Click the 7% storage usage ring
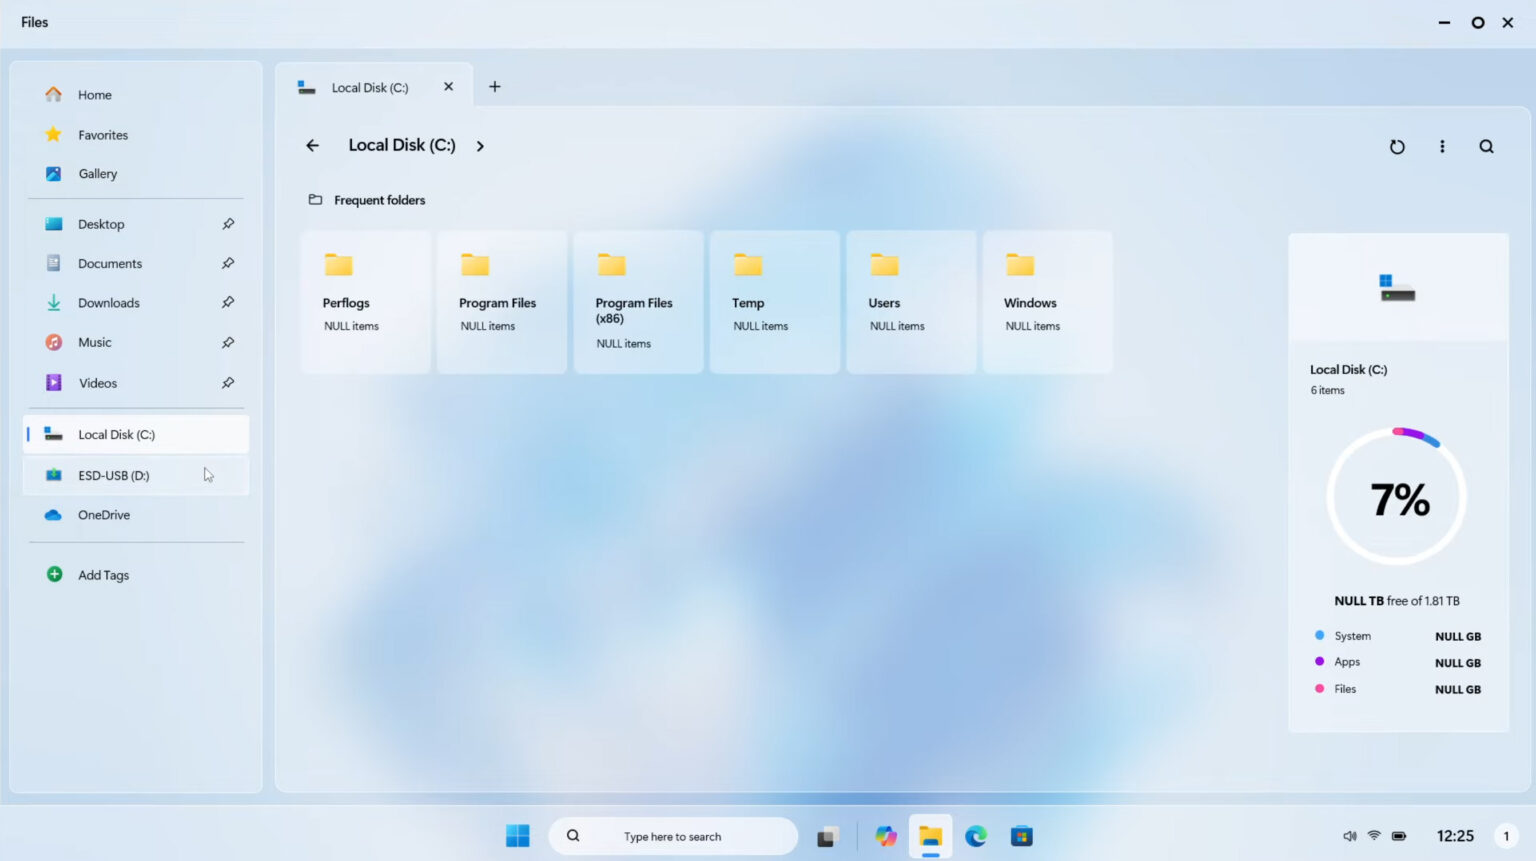 click(x=1398, y=495)
